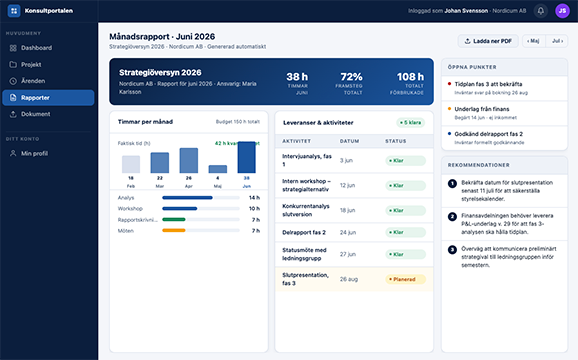Image resolution: width=578 pixels, height=360 pixels.
Task: Download the report with Ladda ner PDF
Action: (488, 41)
